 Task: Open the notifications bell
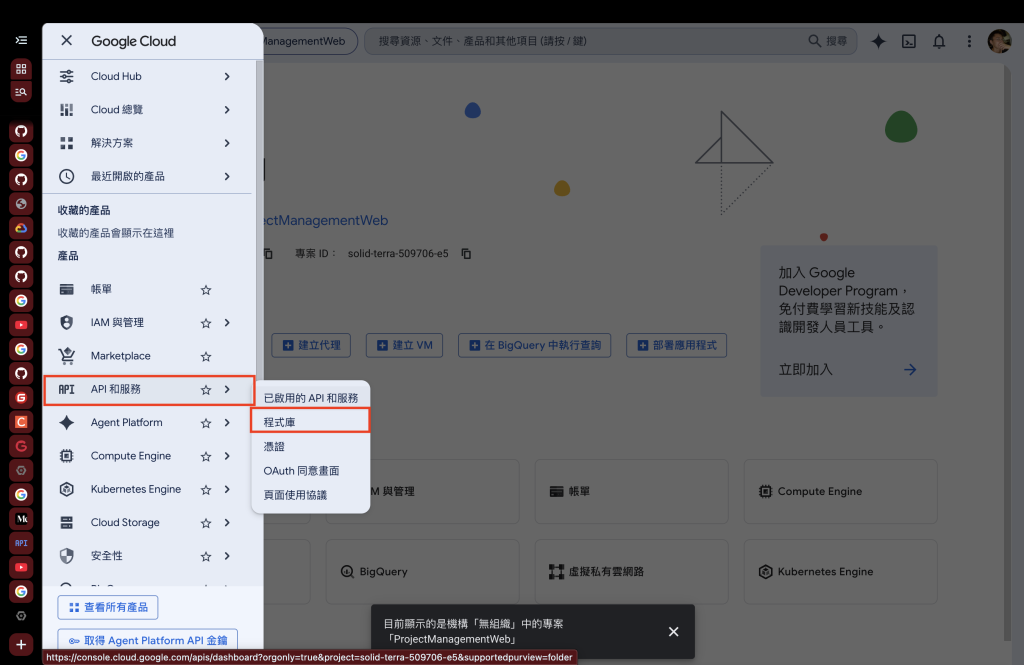pyautogui.click(x=939, y=41)
